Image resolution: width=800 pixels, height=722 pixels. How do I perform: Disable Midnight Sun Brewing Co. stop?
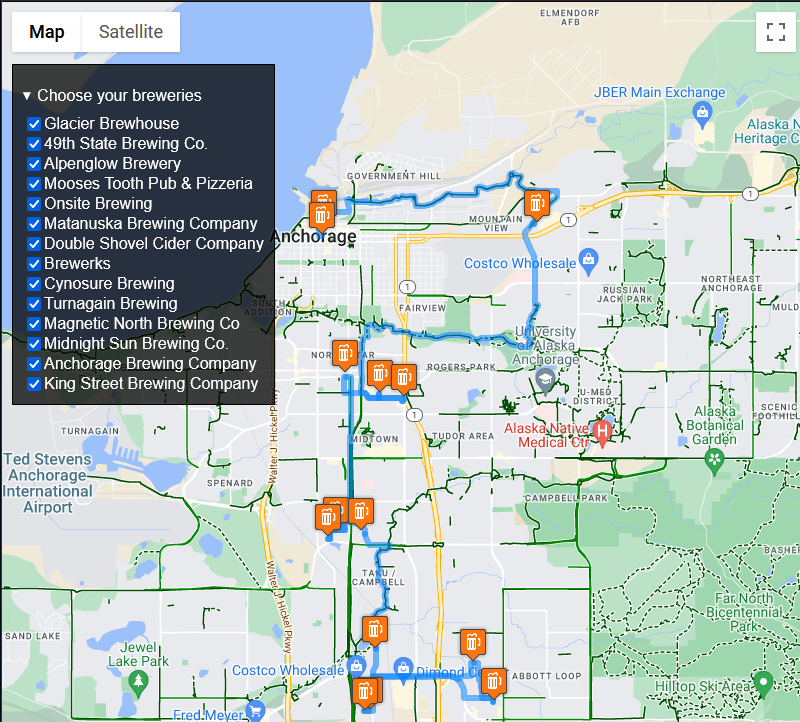pyautogui.click(x=34, y=344)
